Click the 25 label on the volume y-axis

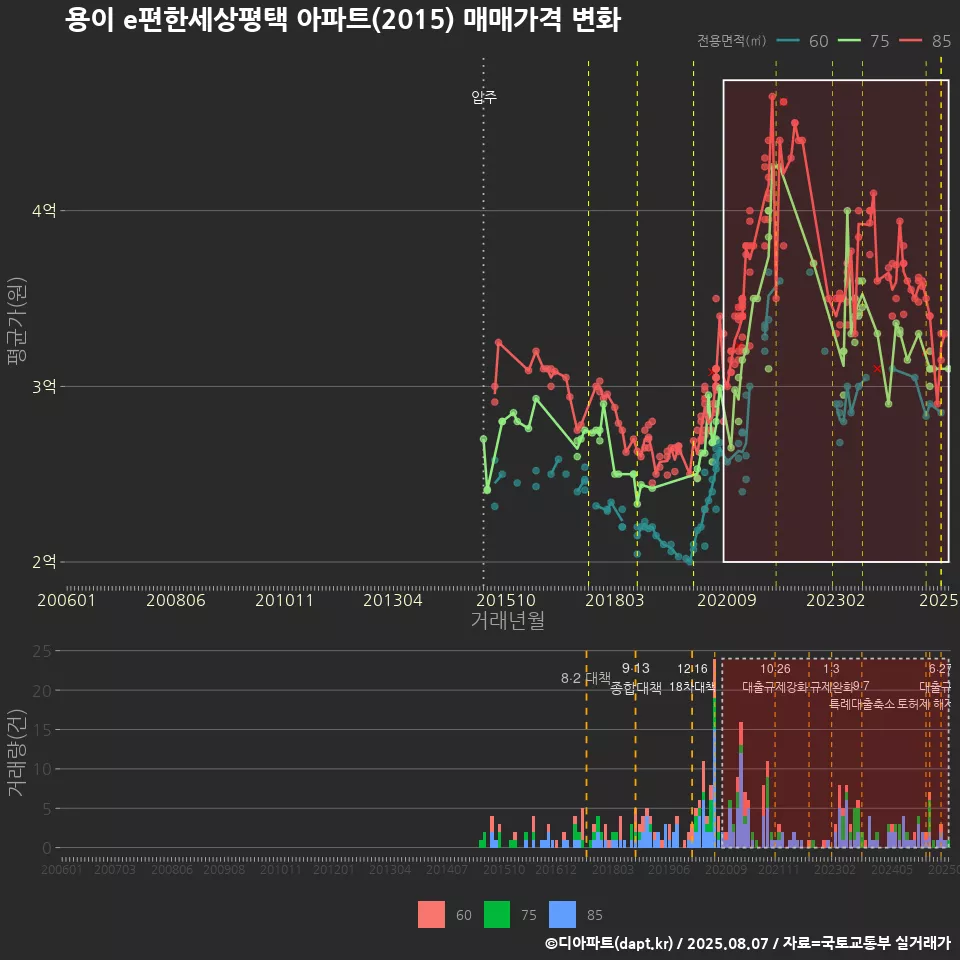[x=42, y=651]
